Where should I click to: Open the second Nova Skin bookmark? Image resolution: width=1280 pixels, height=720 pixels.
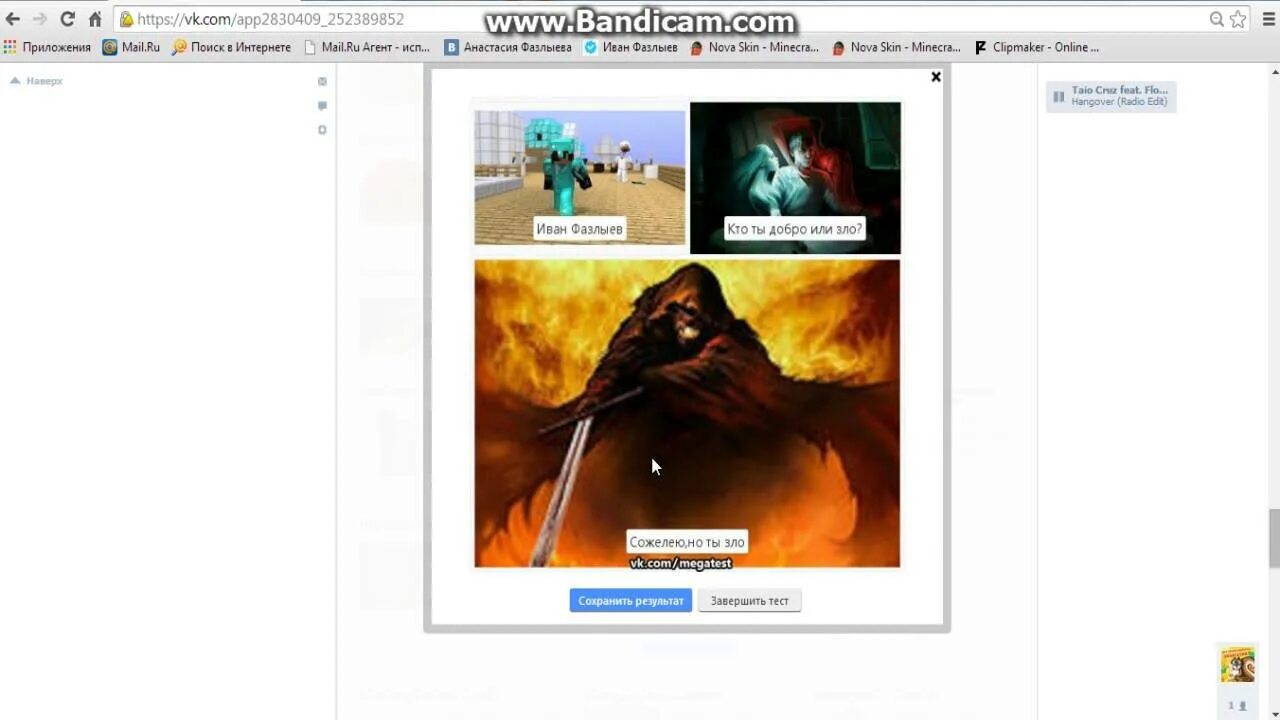(897, 47)
